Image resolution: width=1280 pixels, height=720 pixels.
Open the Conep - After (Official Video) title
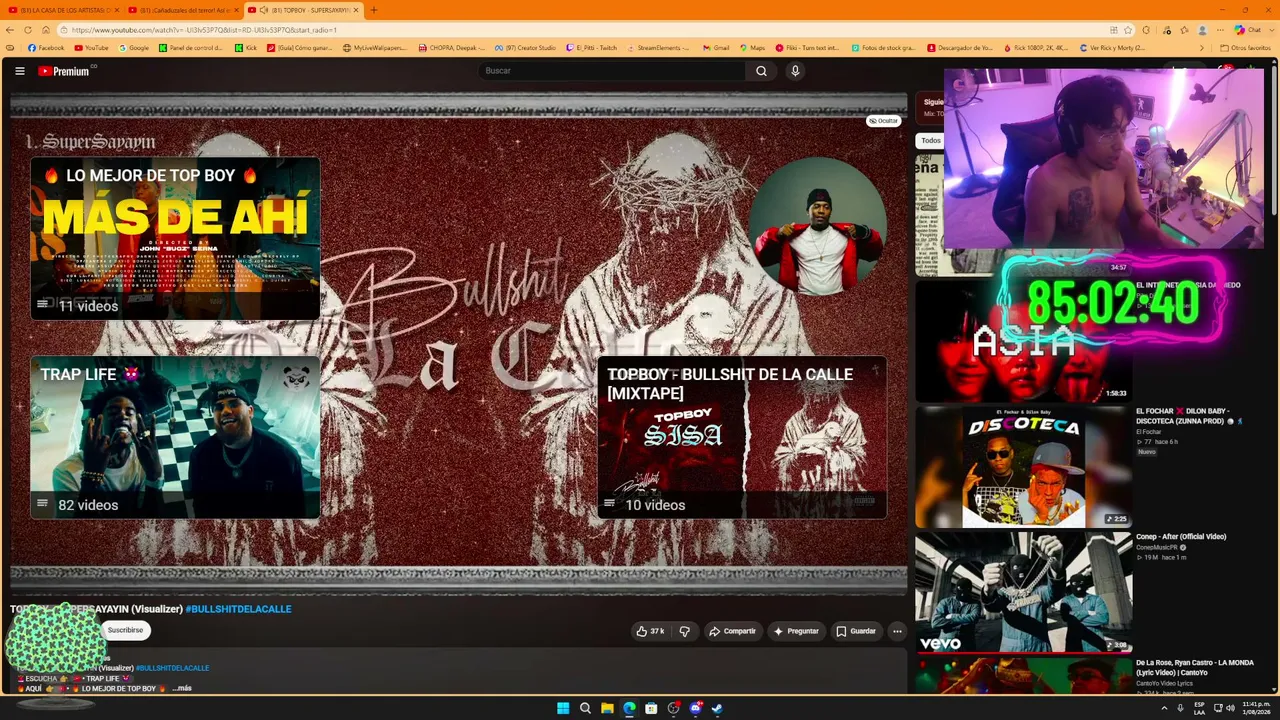tap(1181, 537)
